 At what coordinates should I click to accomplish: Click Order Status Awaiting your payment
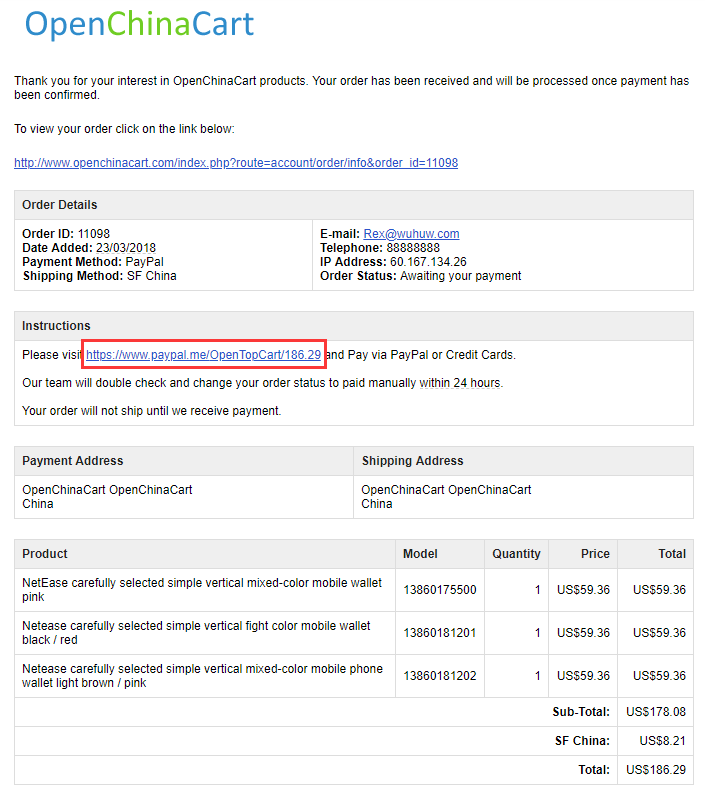420,276
